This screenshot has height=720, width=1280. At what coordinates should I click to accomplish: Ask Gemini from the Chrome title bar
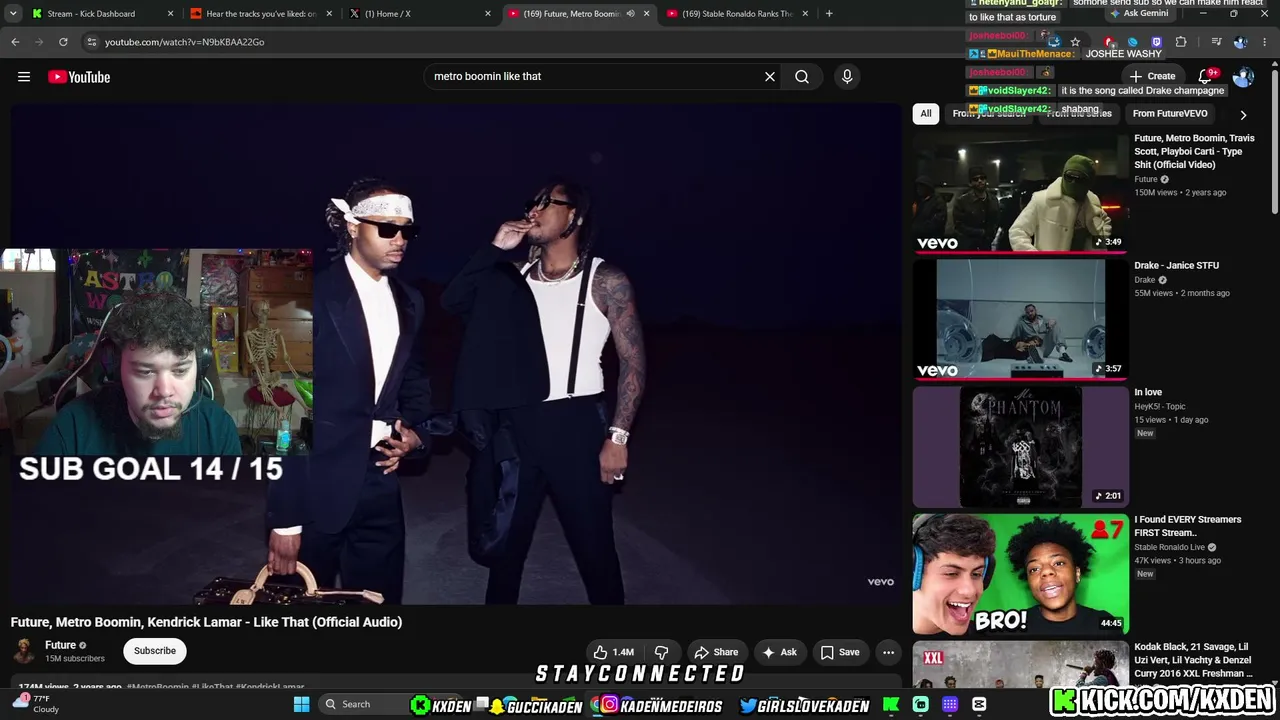[1138, 14]
